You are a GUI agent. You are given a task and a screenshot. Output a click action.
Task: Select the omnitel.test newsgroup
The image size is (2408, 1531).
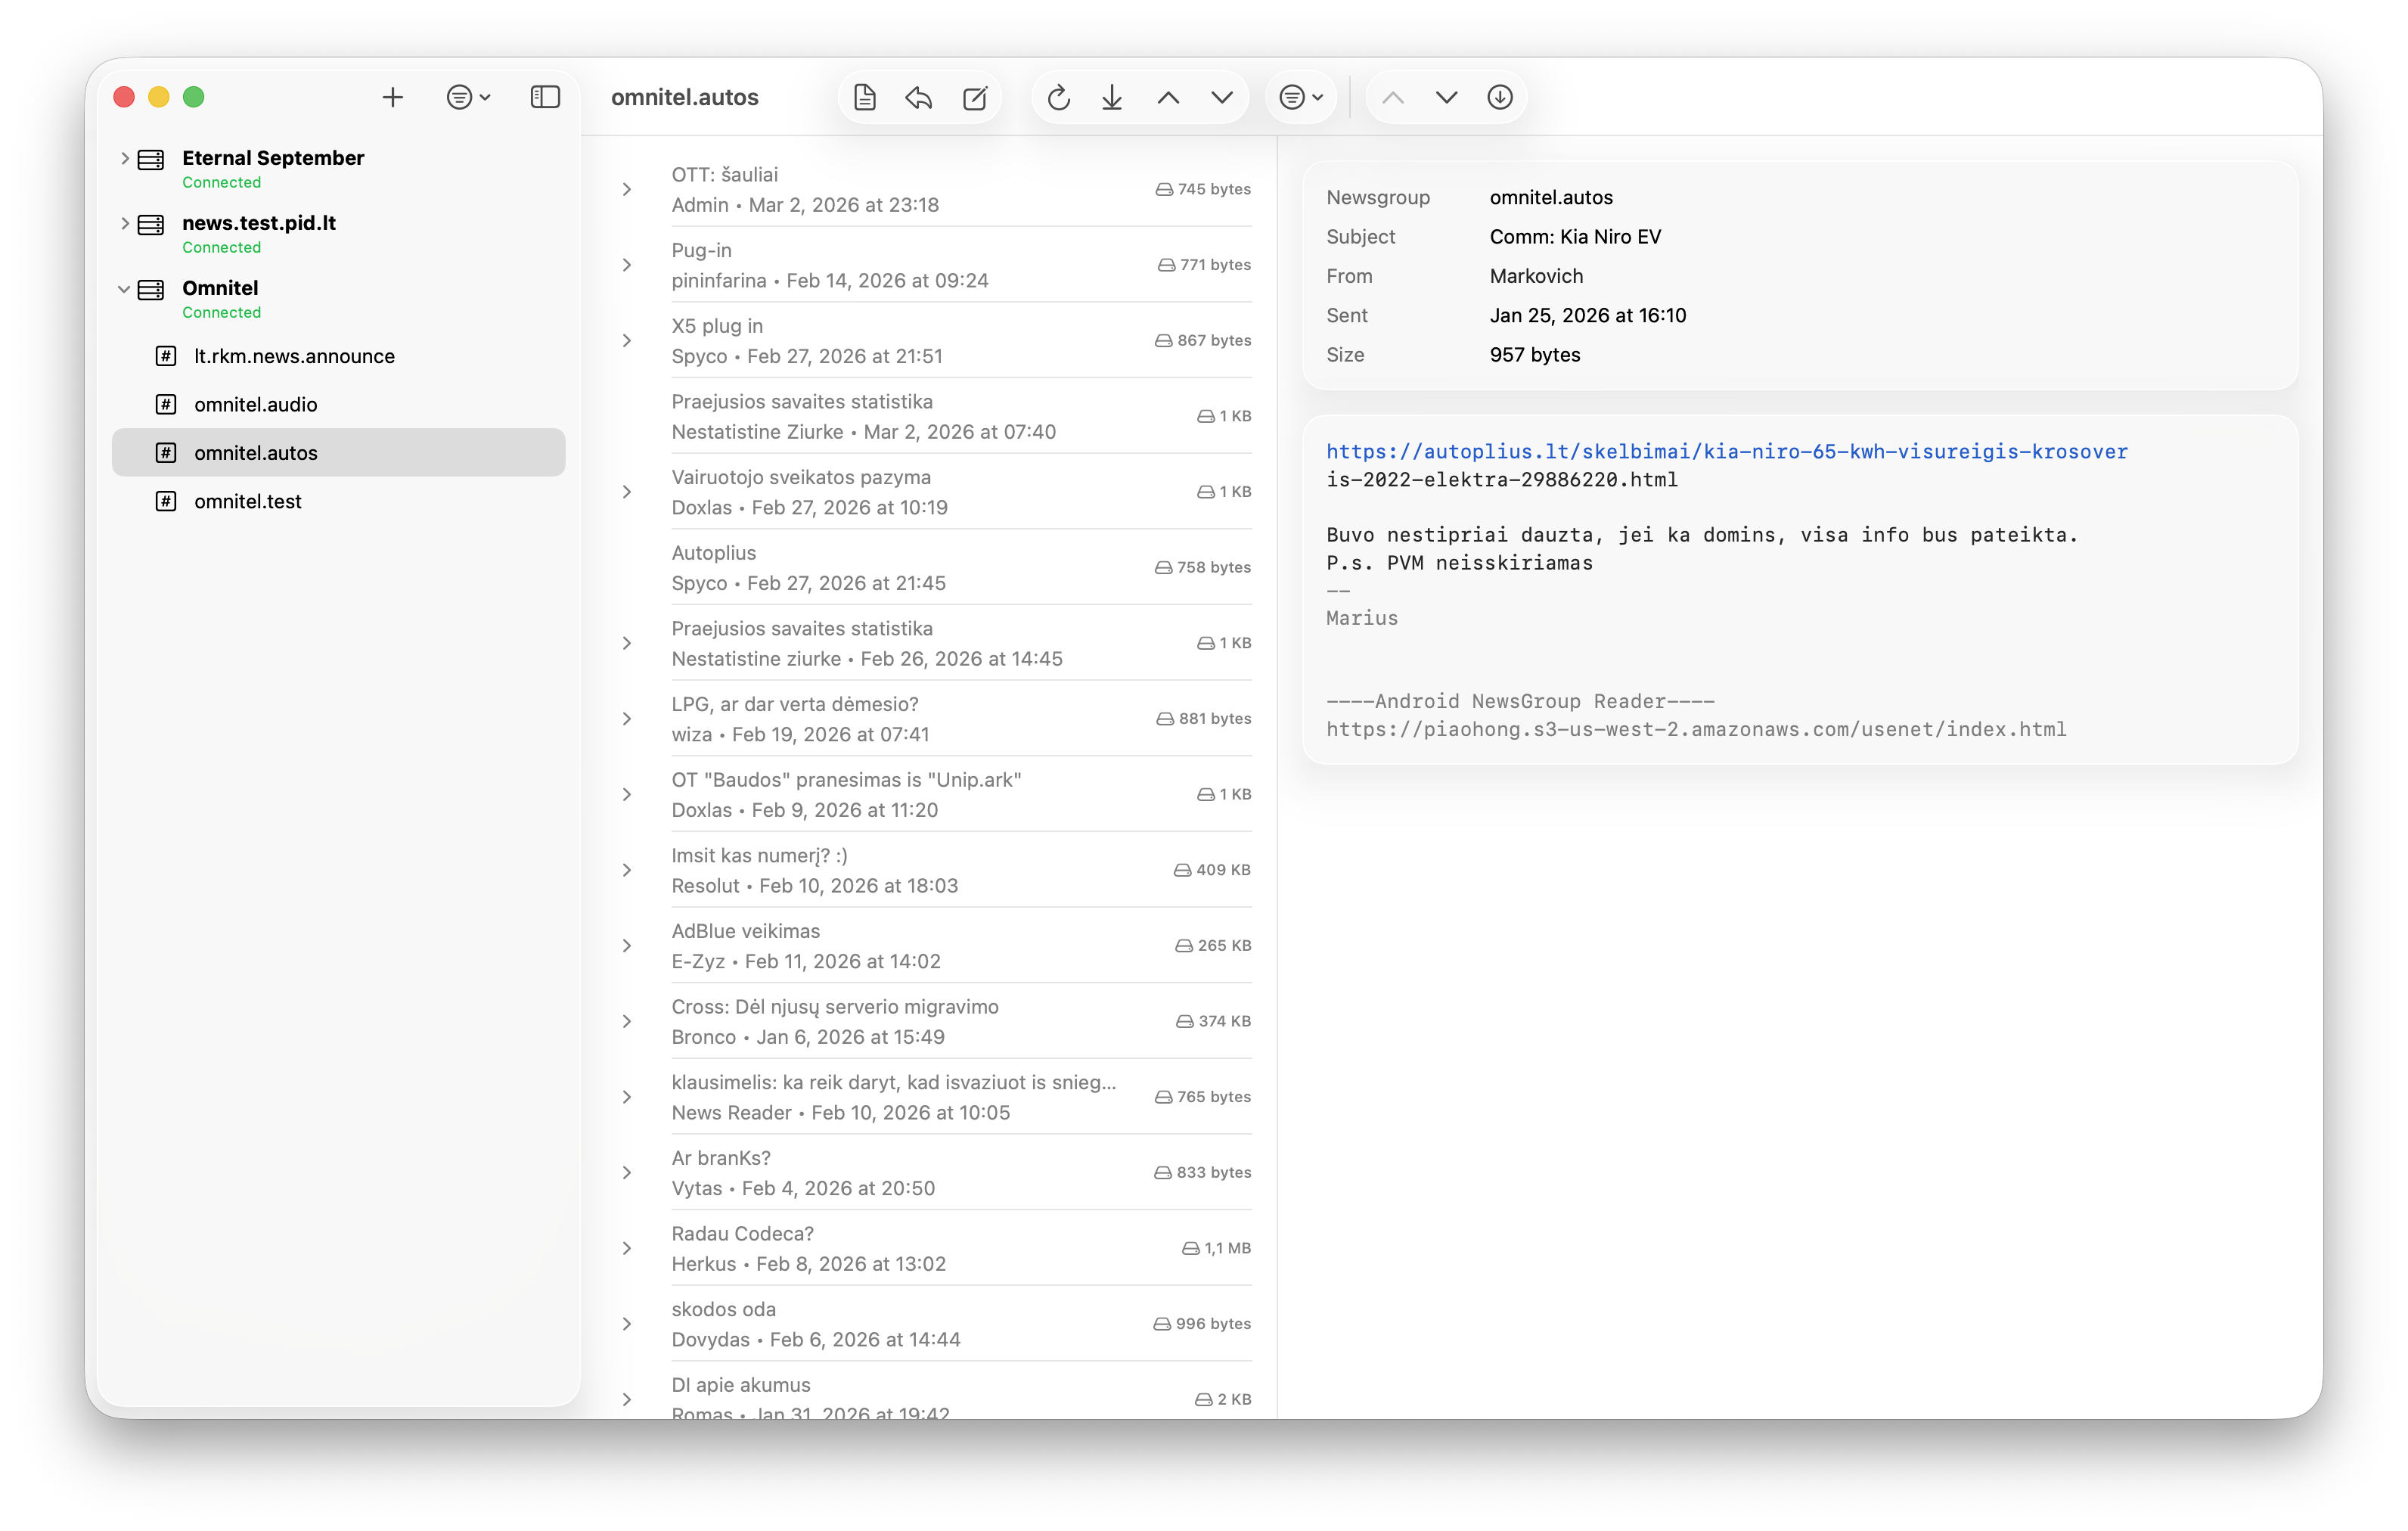(248, 501)
